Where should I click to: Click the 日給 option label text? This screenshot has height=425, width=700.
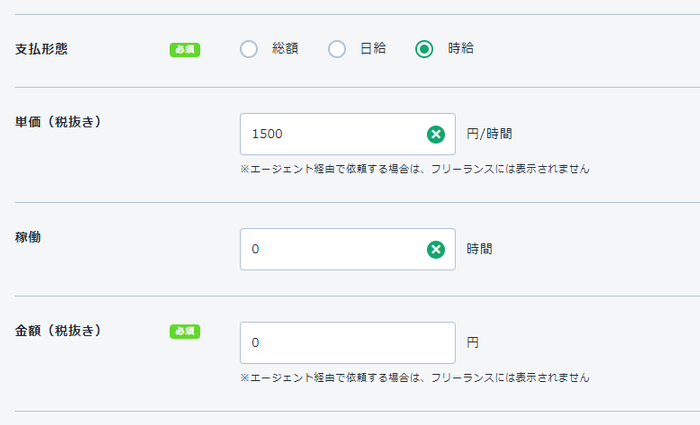click(373, 49)
